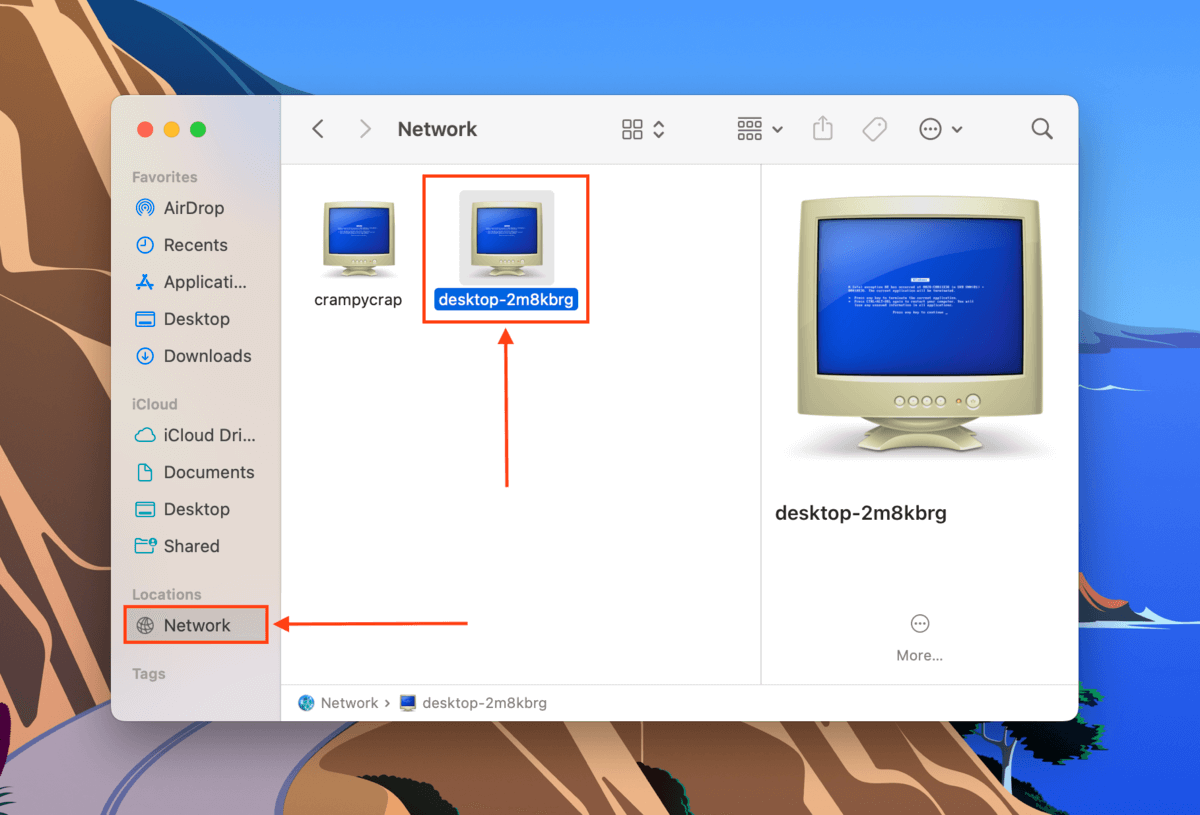Zoom the Finder window with green button

point(198,129)
